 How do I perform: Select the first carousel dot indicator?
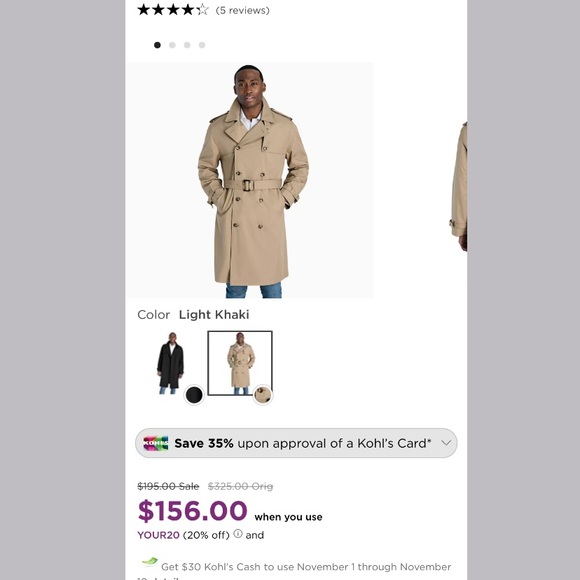point(157,45)
